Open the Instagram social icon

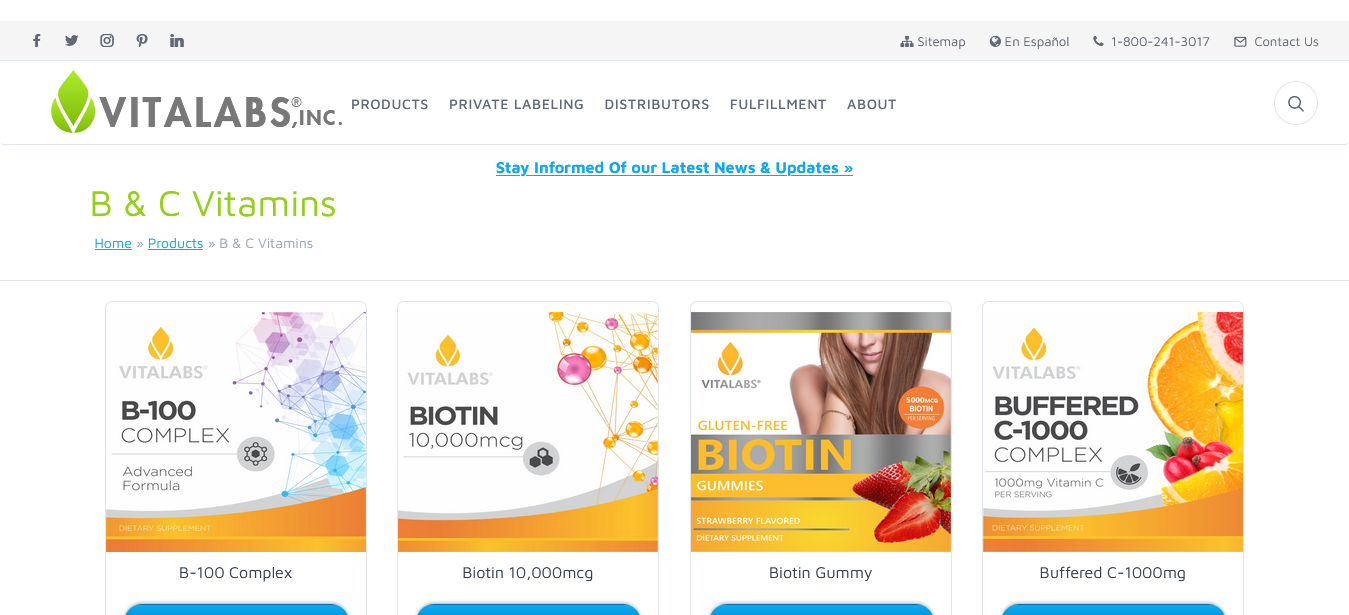pyautogui.click(x=107, y=41)
